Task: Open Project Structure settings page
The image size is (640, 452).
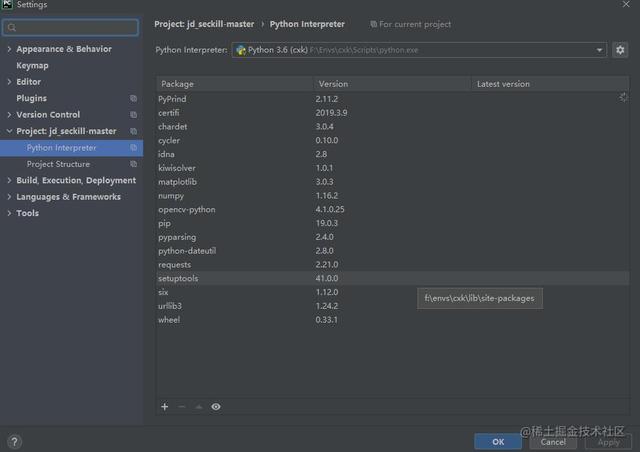Action: click(58, 164)
